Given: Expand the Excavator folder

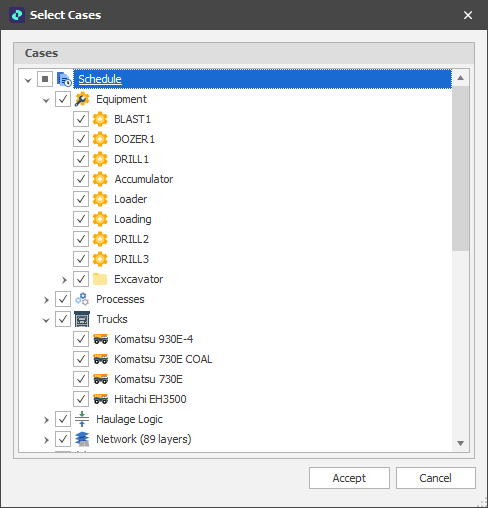Looking at the screenshot, I should [64, 280].
